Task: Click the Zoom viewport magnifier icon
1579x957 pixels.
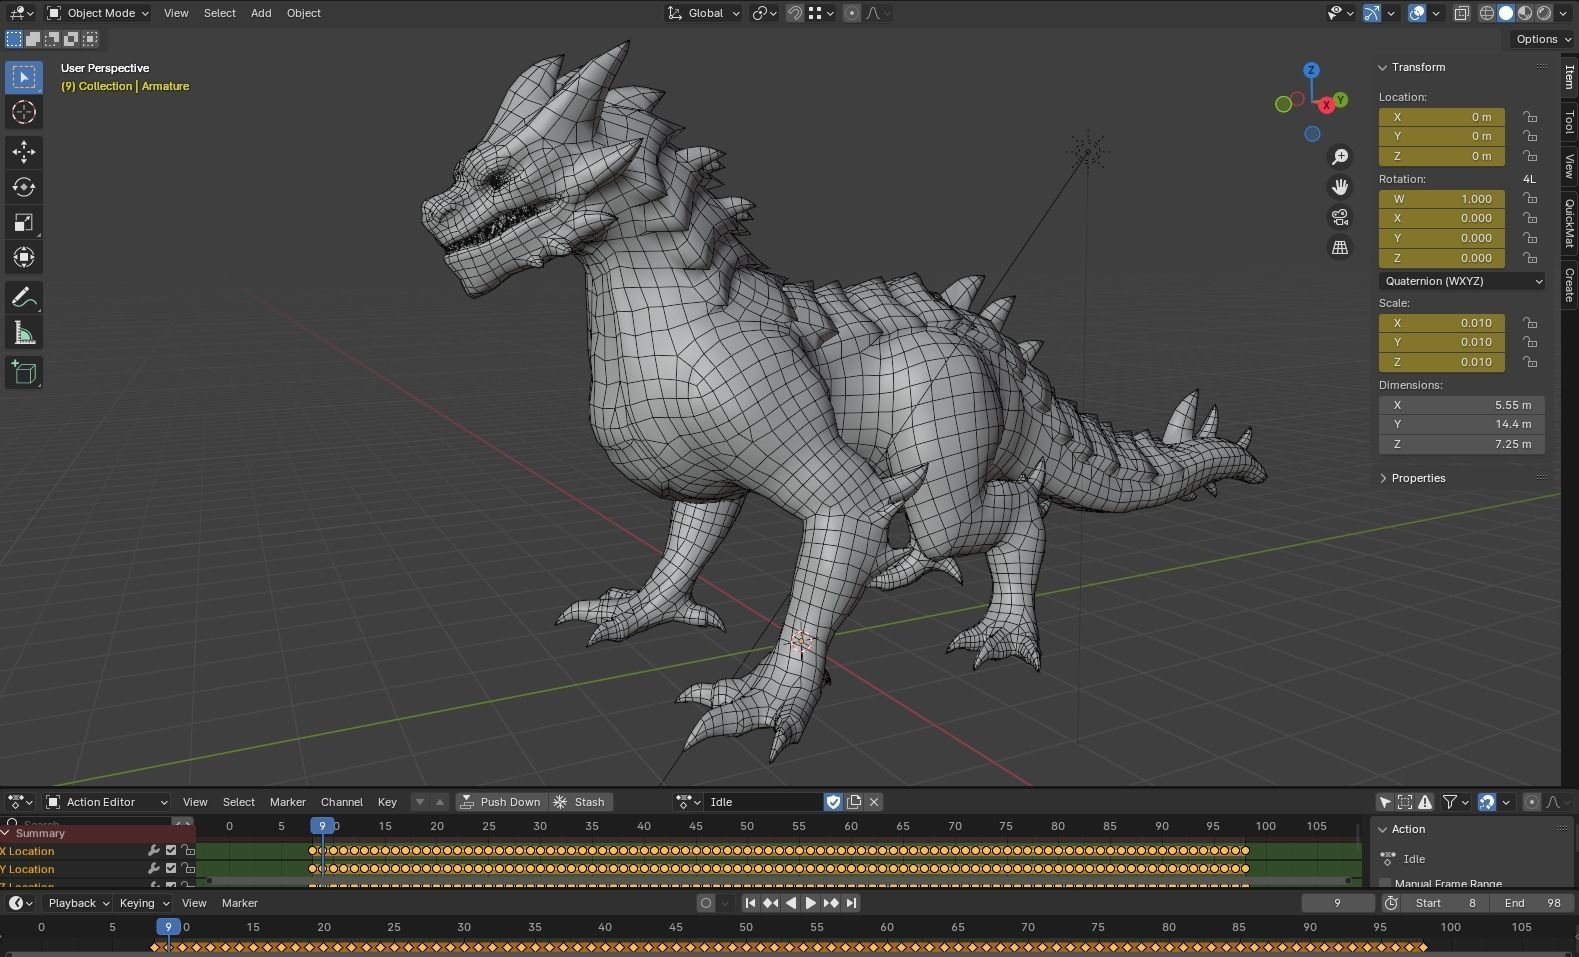Action: coord(1340,157)
